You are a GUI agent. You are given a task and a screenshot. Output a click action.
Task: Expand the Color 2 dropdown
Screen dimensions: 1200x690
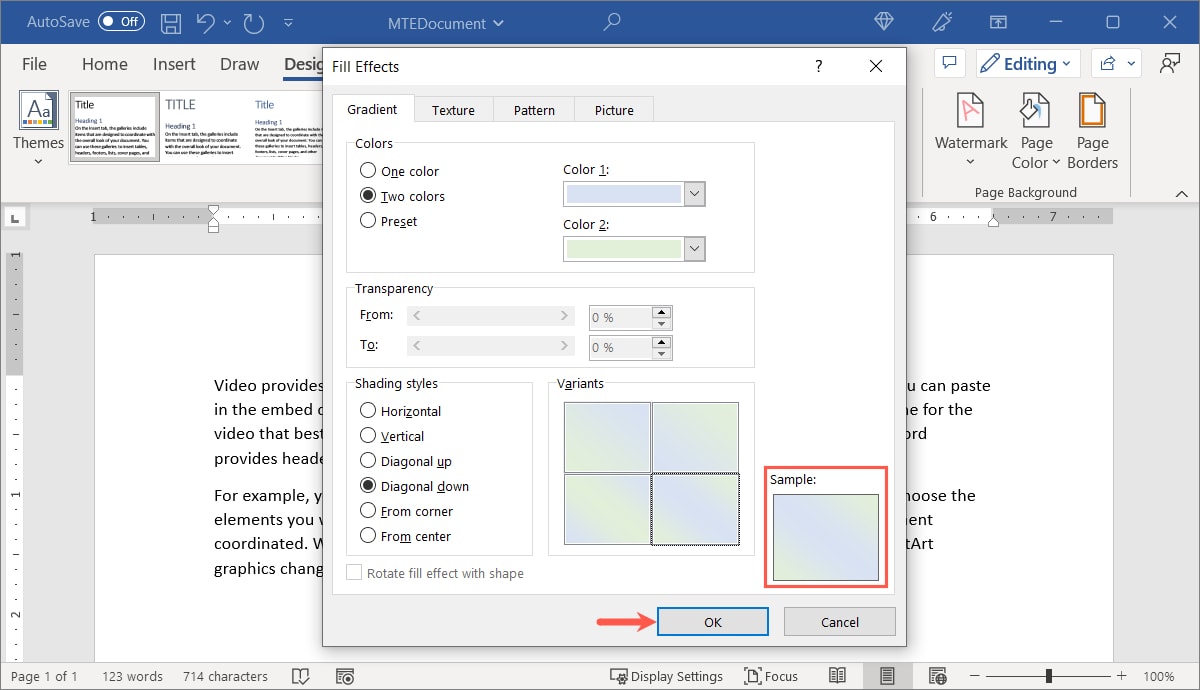click(x=695, y=249)
